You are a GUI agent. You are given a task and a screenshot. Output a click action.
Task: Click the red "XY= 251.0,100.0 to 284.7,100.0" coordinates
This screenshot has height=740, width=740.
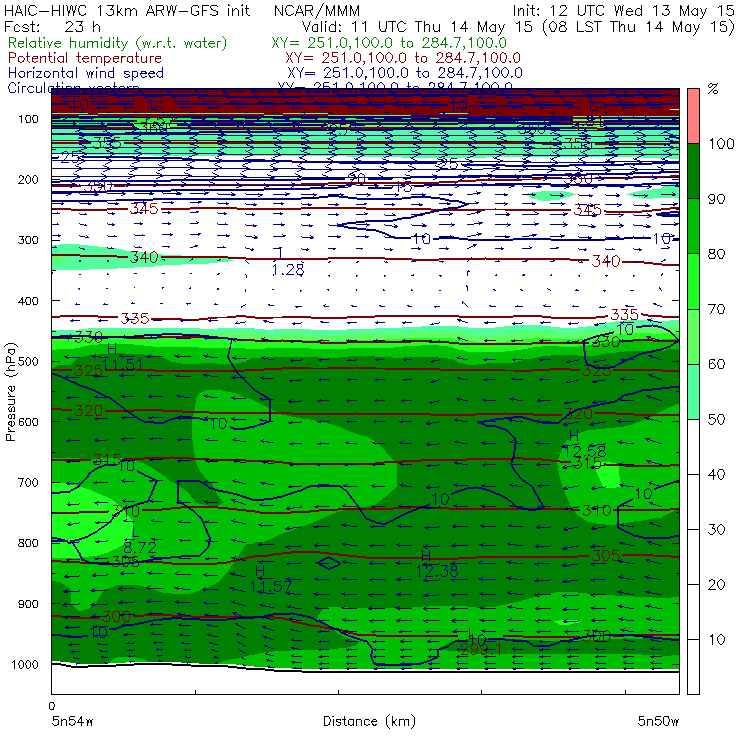(403, 58)
